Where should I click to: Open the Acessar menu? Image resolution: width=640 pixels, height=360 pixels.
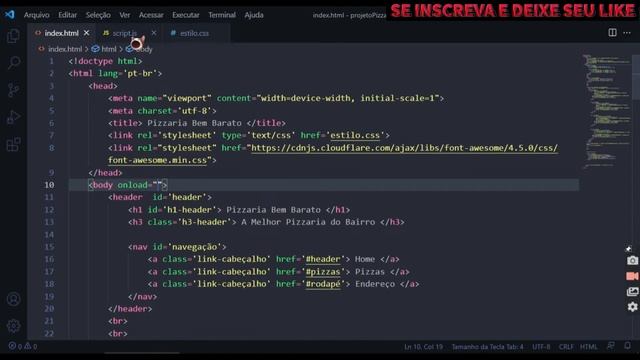pos(151,15)
